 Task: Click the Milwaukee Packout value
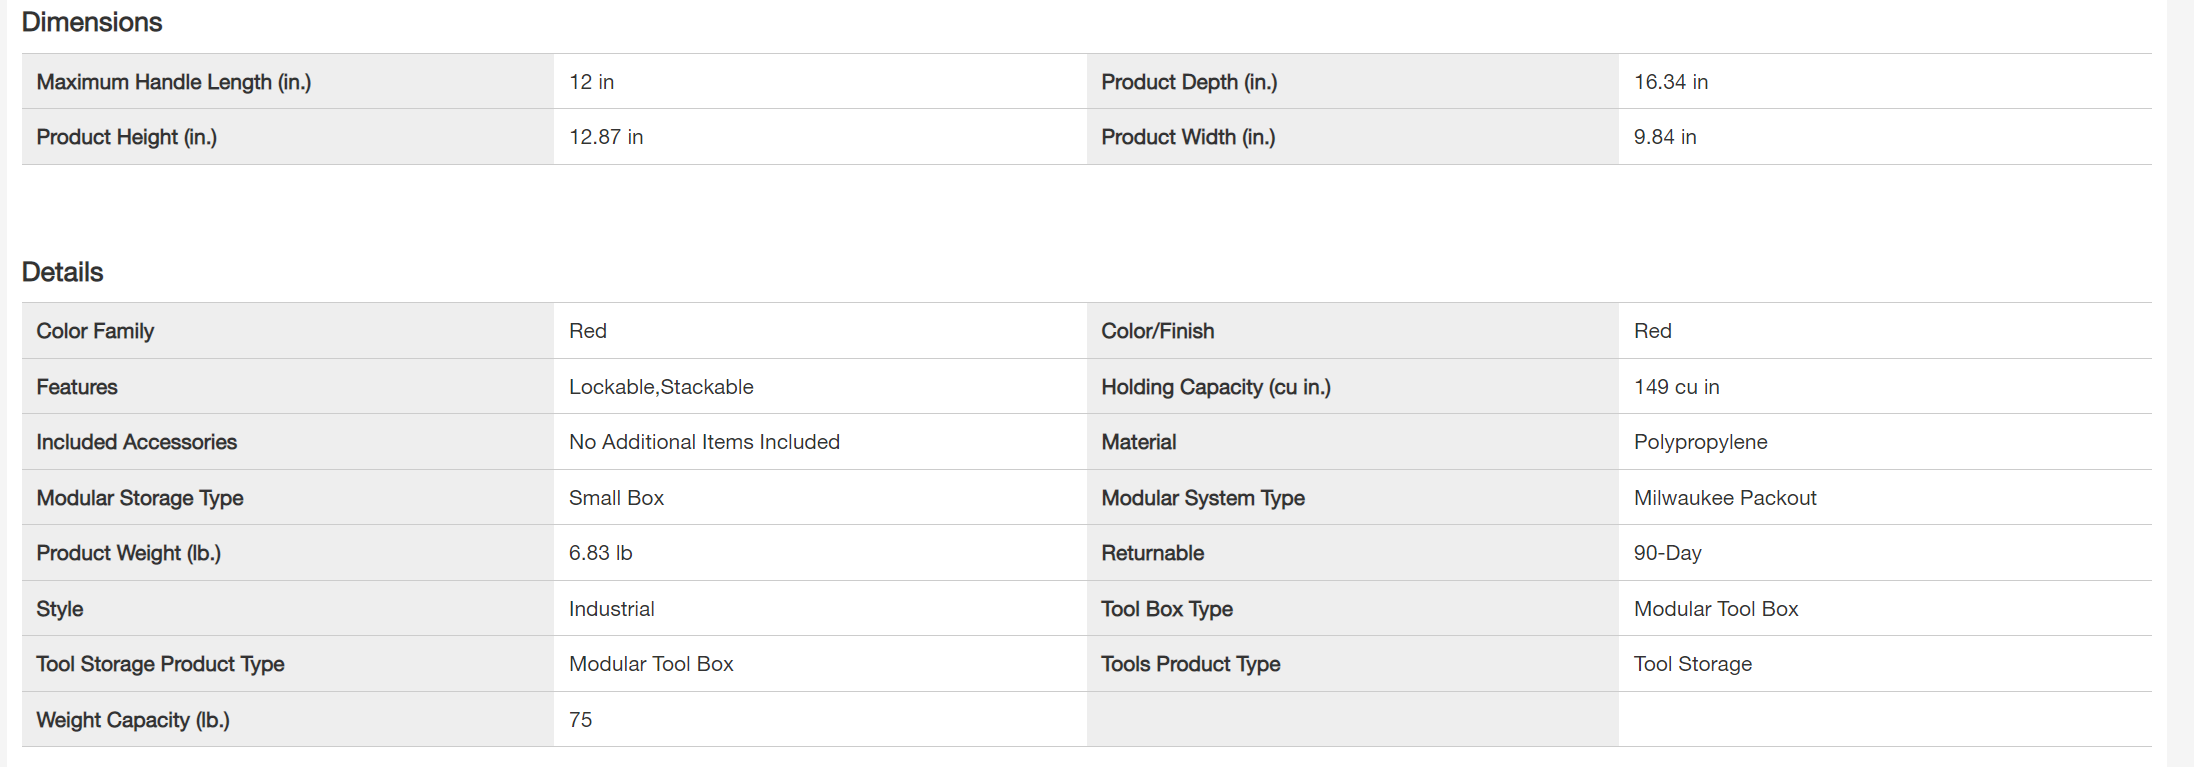(1725, 498)
